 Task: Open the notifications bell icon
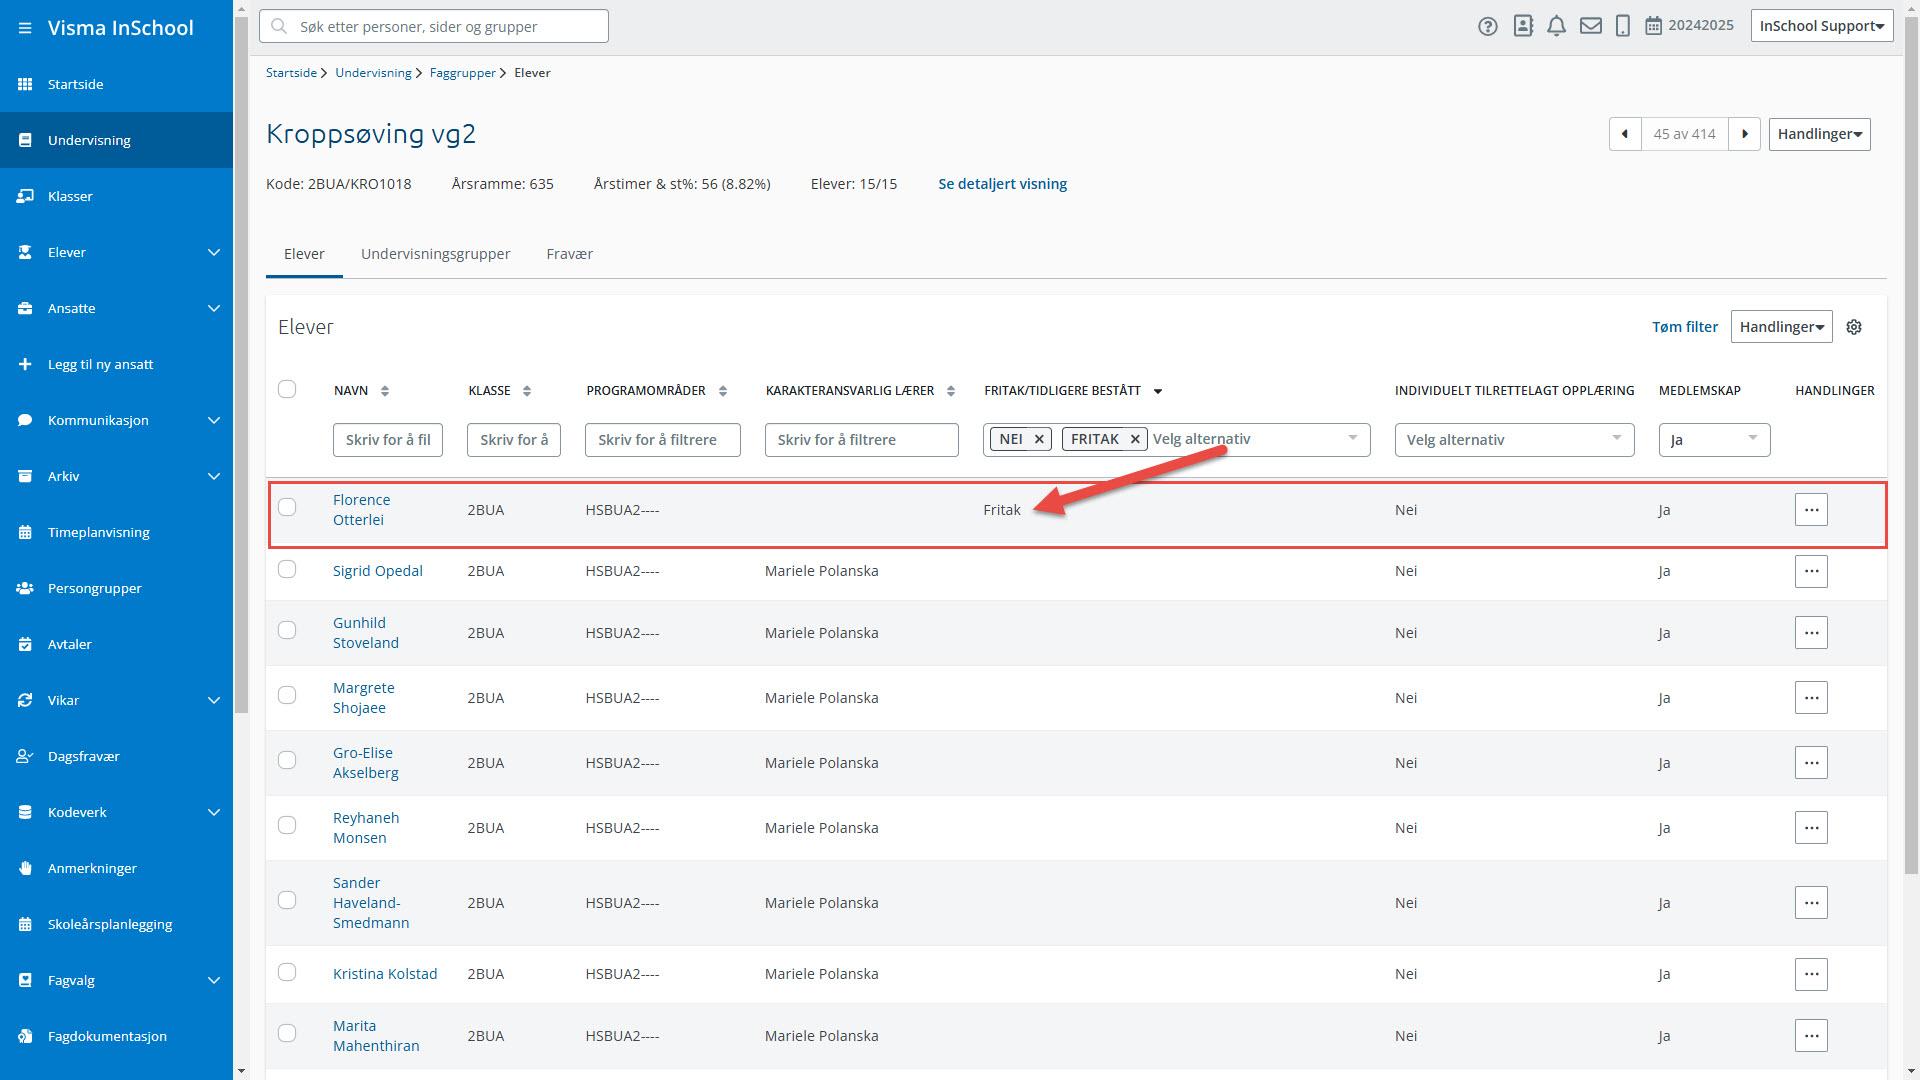coord(1556,27)
